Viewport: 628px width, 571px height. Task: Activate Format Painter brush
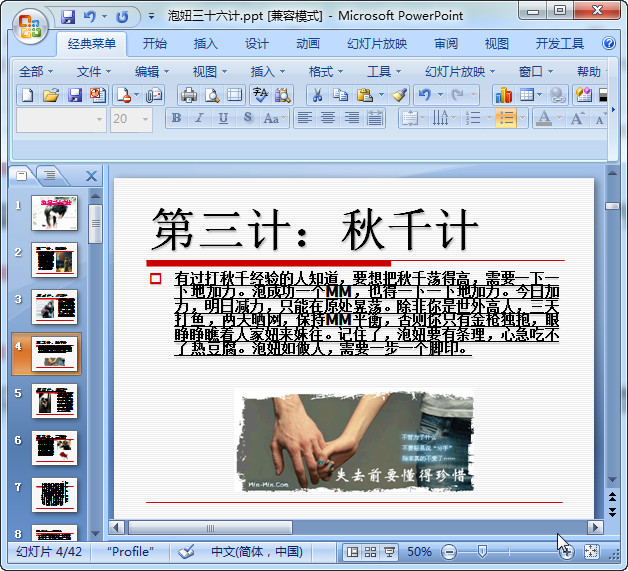click(399, 95)
